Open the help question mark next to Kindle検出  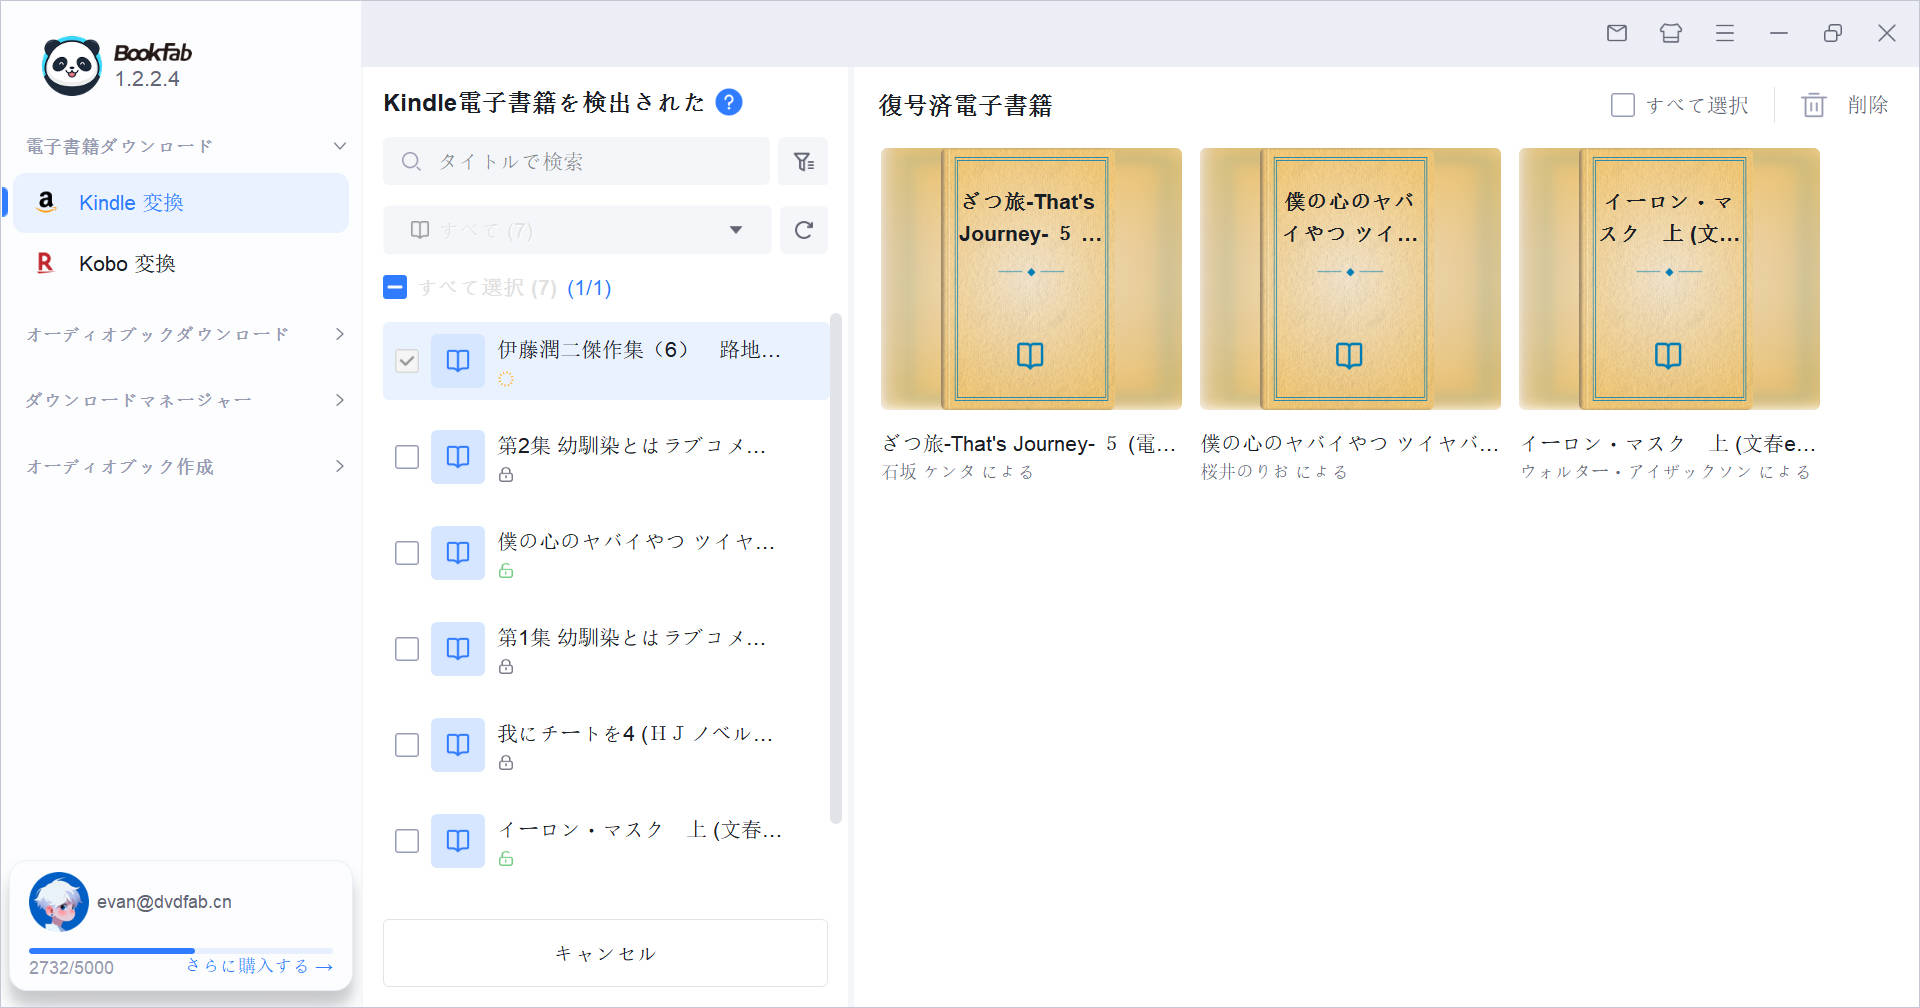(x=729, y=102)
